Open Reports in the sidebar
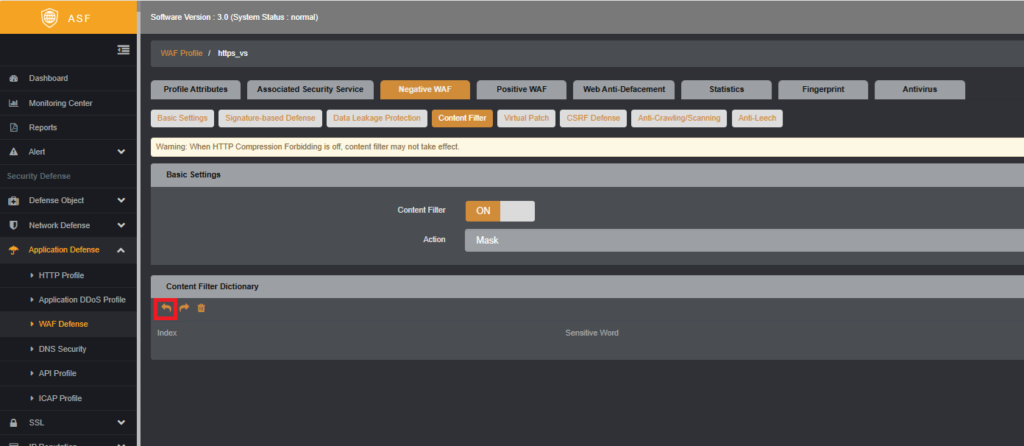This screenshot has height=446, width=1024. tap(43, 127)
